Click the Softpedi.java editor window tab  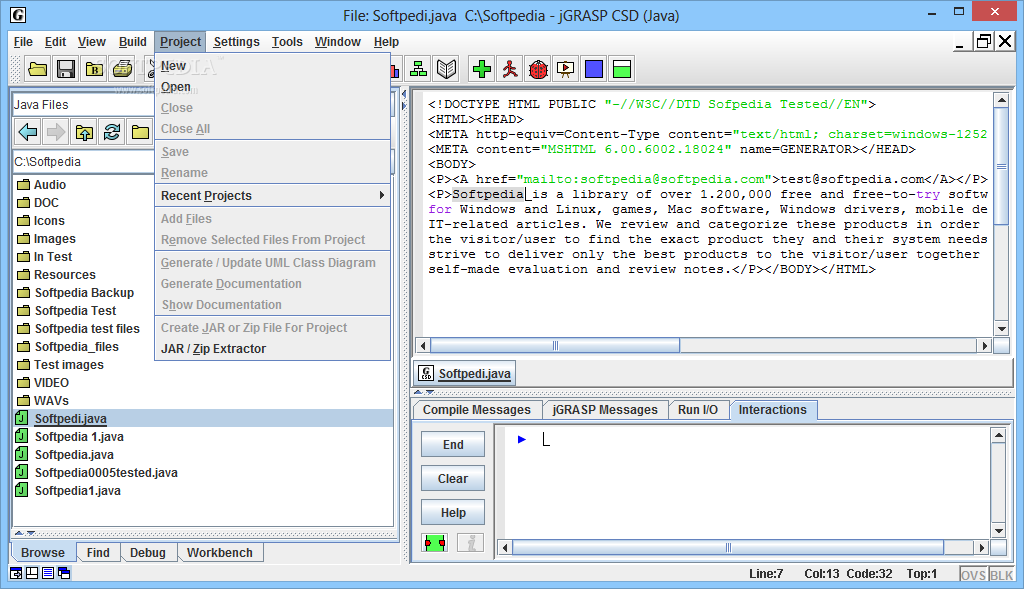coord(465,374)
